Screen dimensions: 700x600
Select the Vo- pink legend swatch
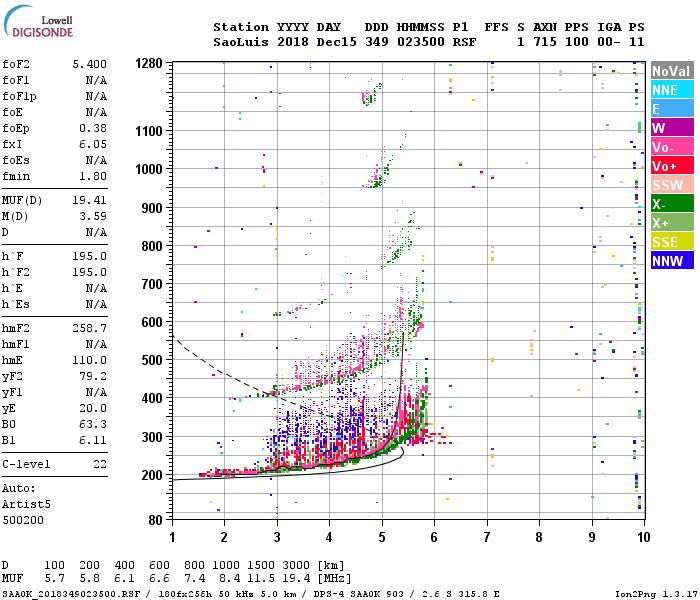[x=672, y=147]
